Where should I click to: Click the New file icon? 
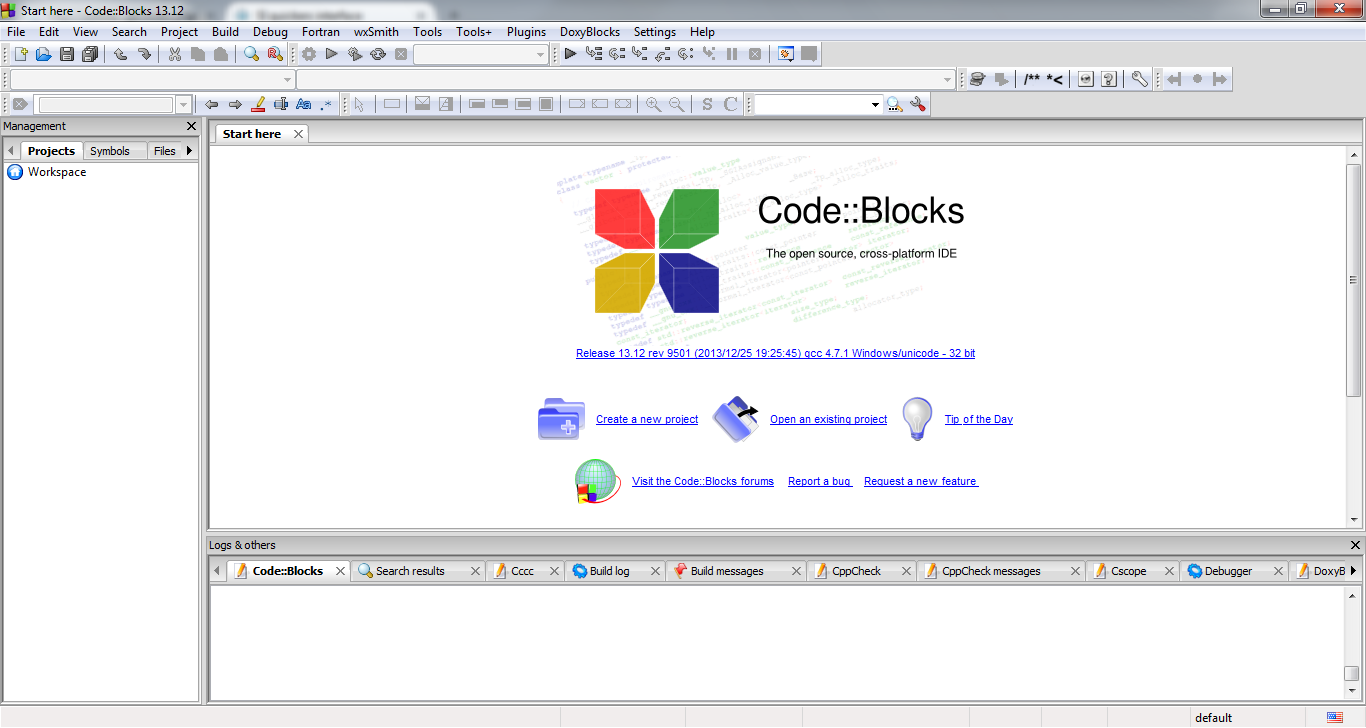[20, 54]
